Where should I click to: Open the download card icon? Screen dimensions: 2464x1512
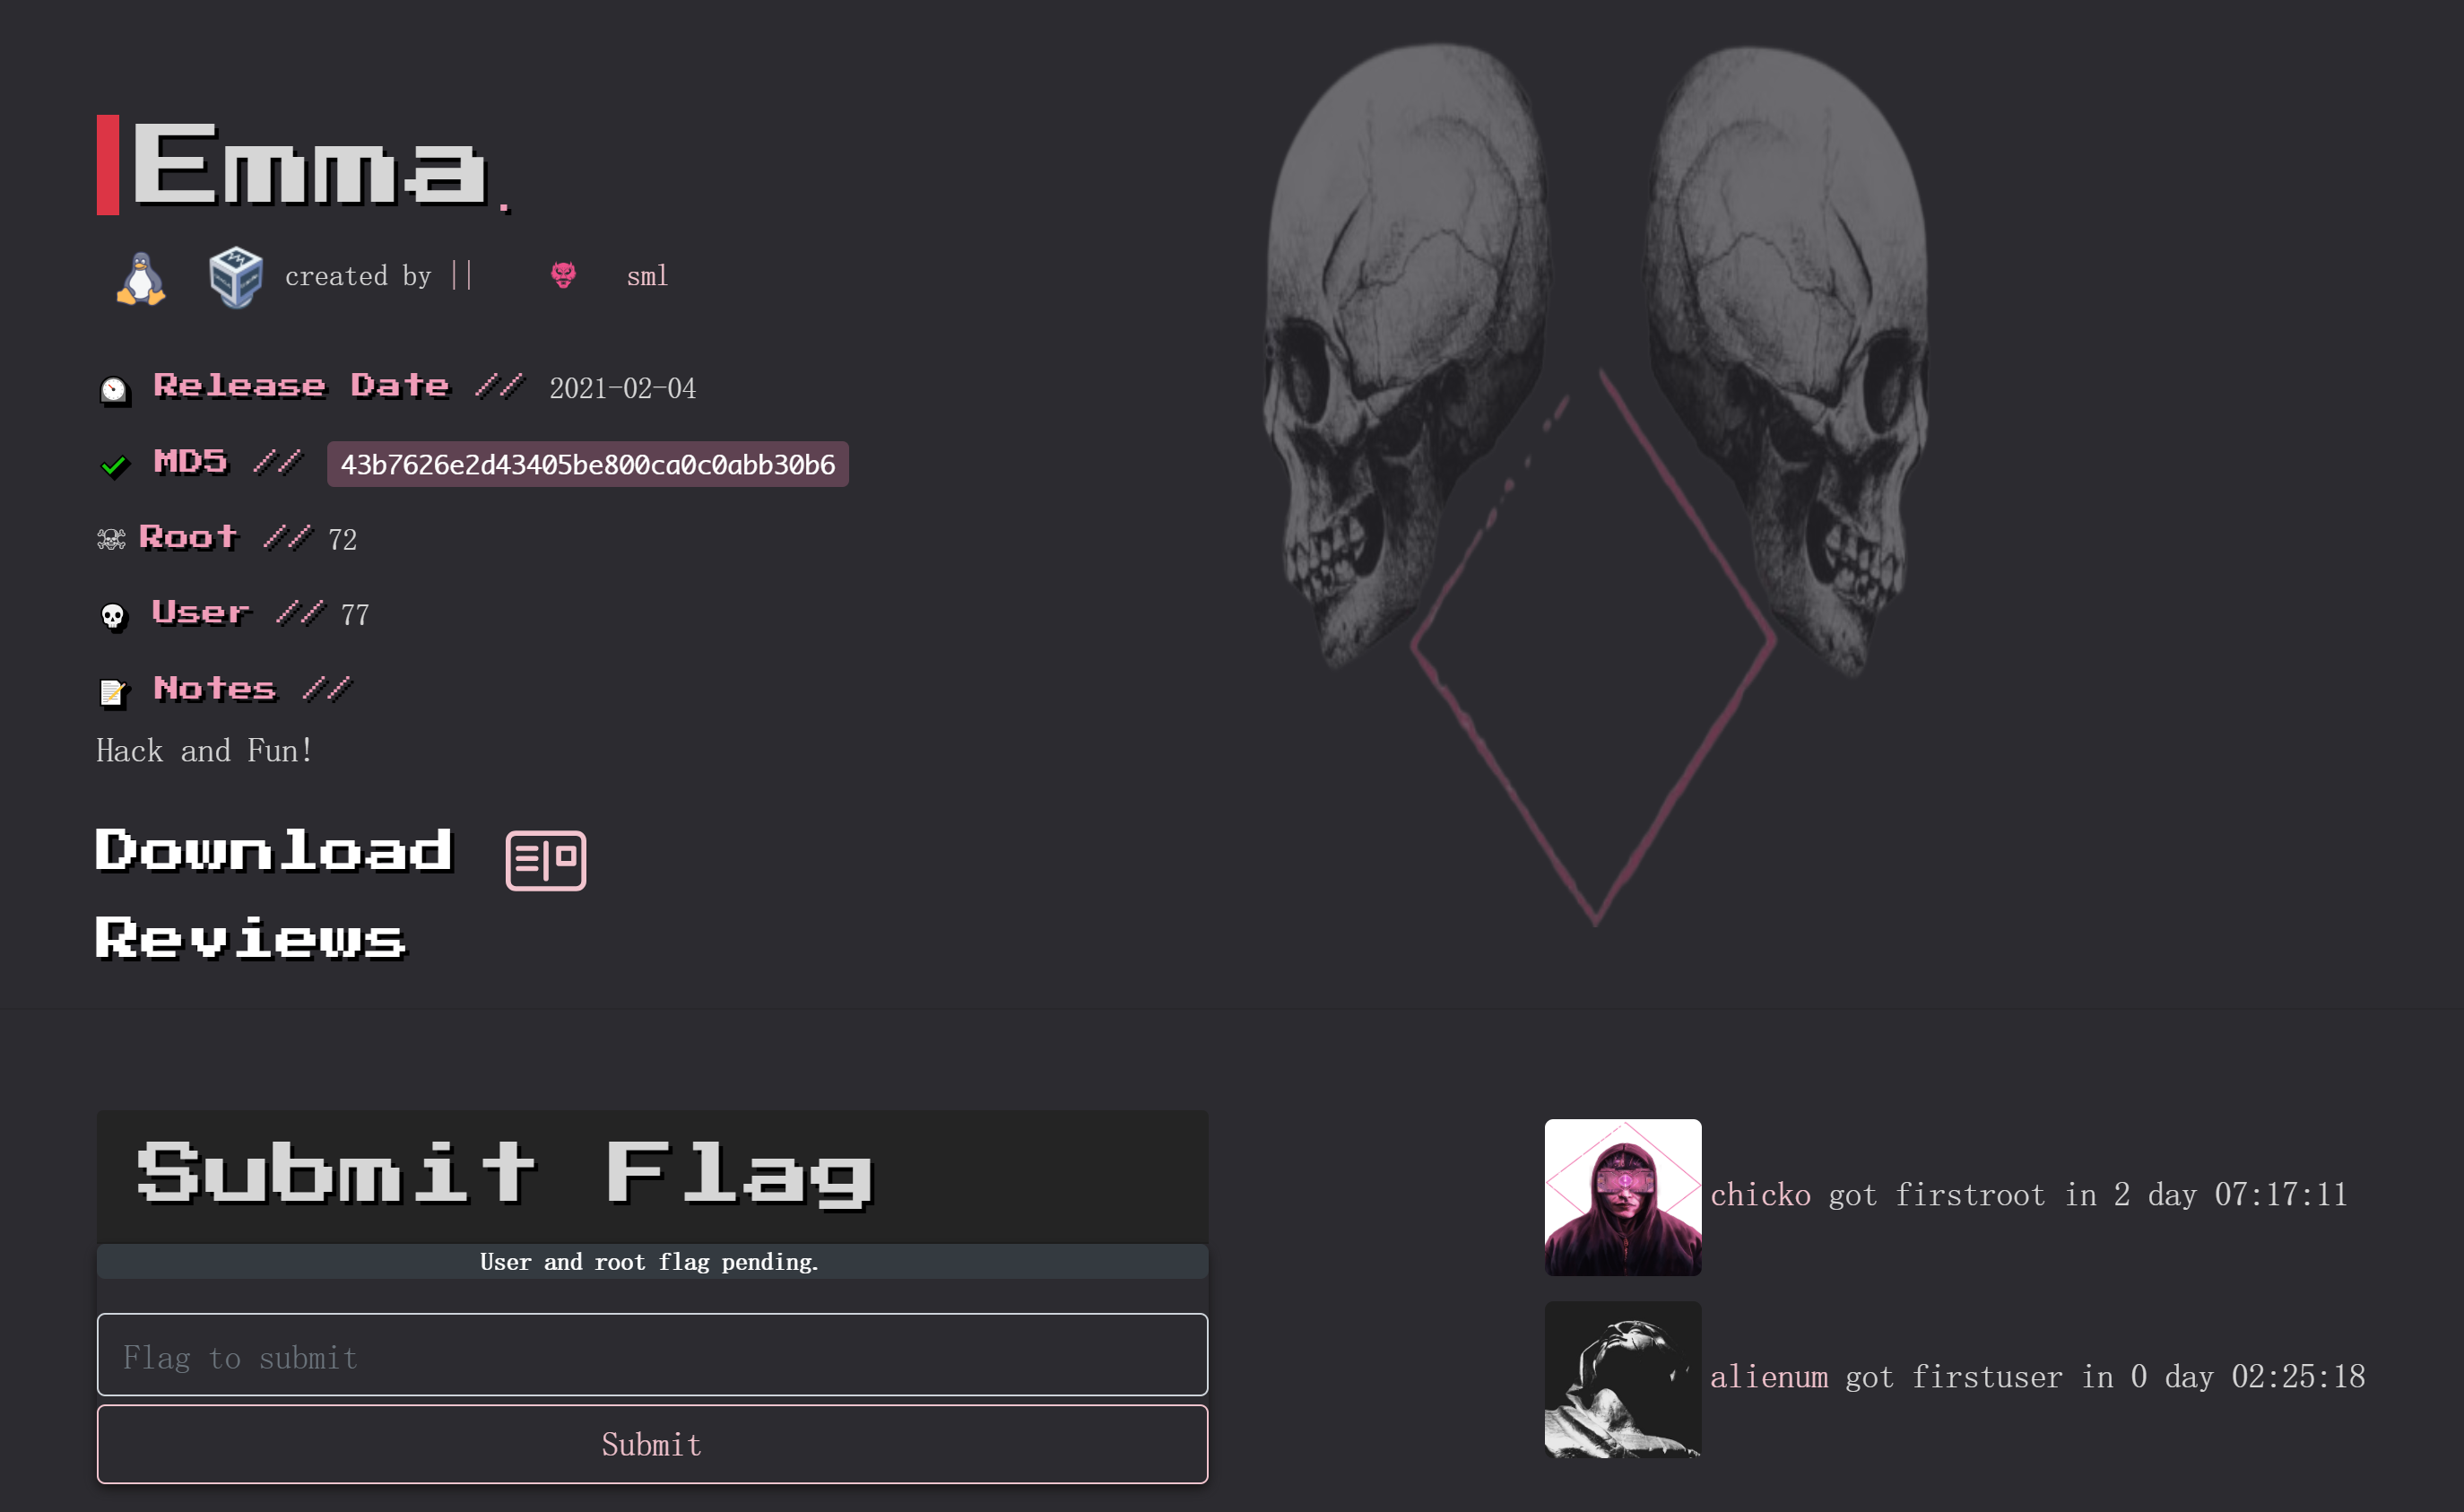(546, 860)
